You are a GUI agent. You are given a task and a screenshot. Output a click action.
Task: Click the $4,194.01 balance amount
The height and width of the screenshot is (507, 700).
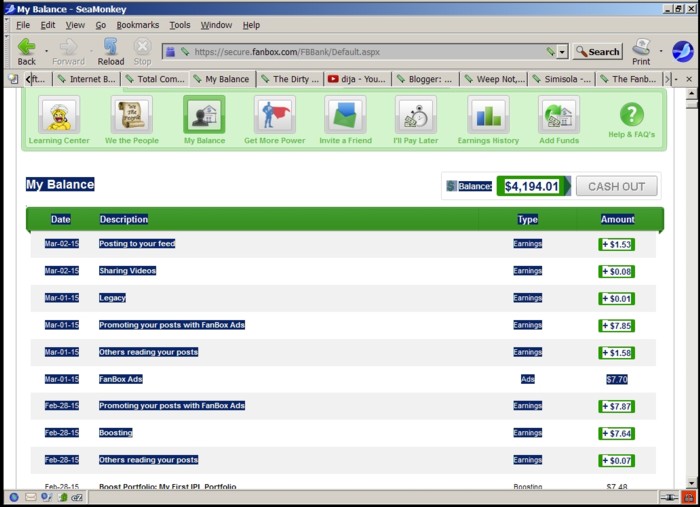point(531,186)
